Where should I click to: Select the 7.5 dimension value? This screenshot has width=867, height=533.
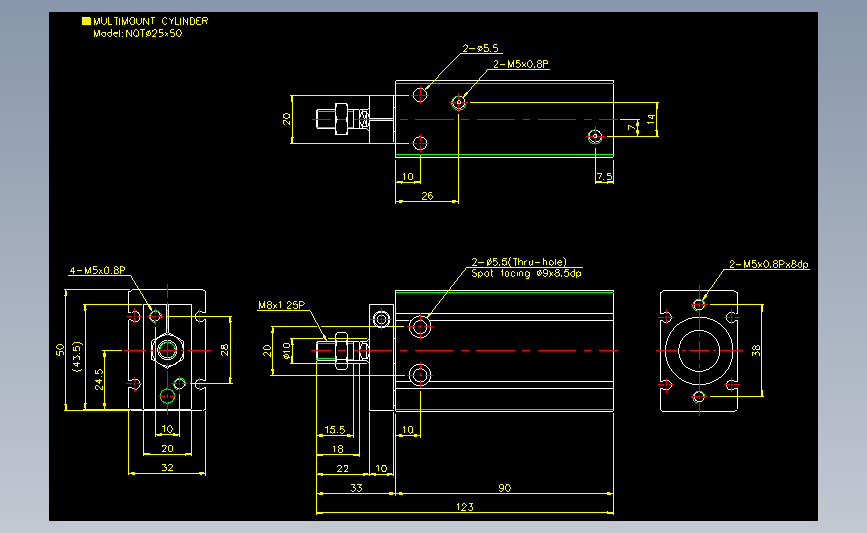tap(604, 176)
